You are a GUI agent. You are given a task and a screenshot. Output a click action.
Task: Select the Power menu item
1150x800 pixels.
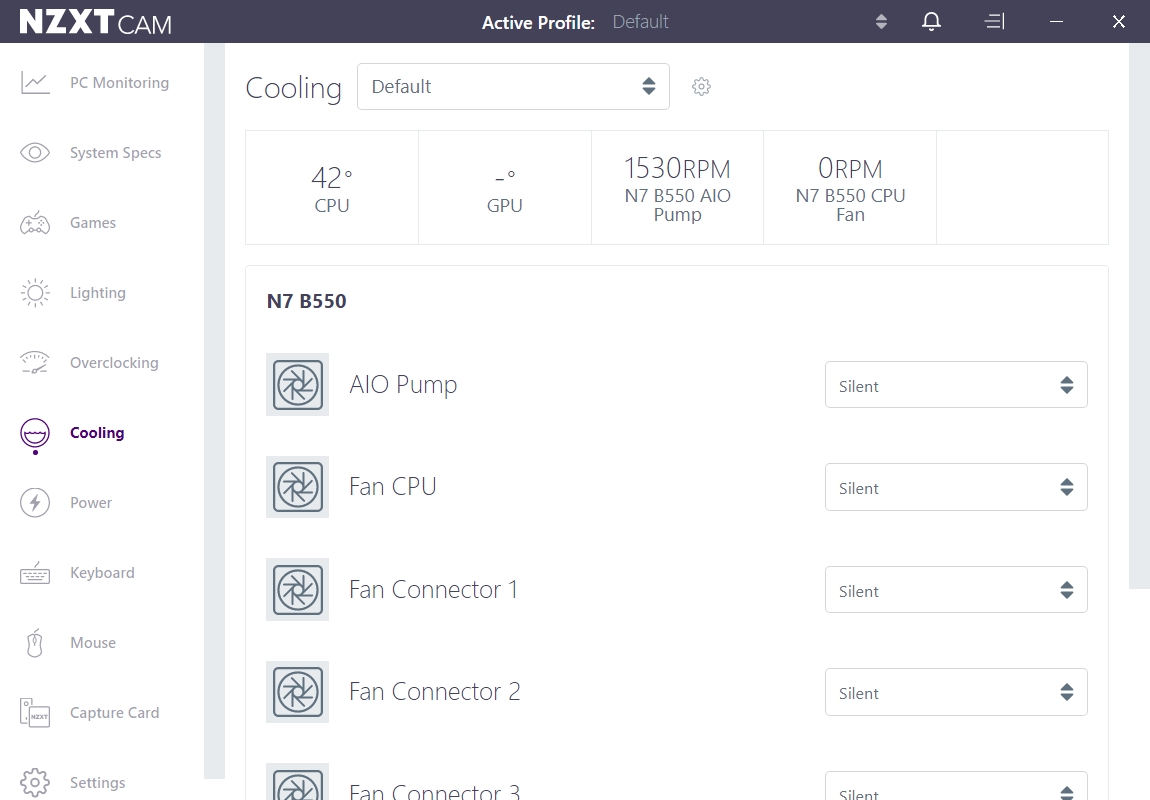91,503
